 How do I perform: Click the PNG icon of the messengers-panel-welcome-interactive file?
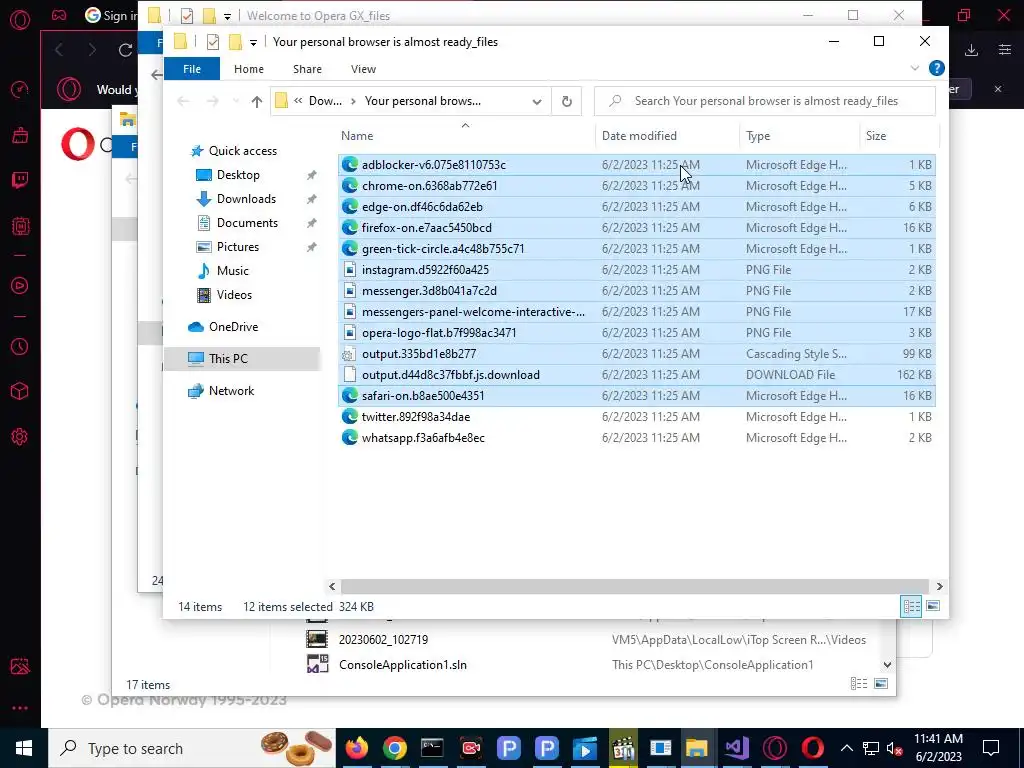coord(349,312)
